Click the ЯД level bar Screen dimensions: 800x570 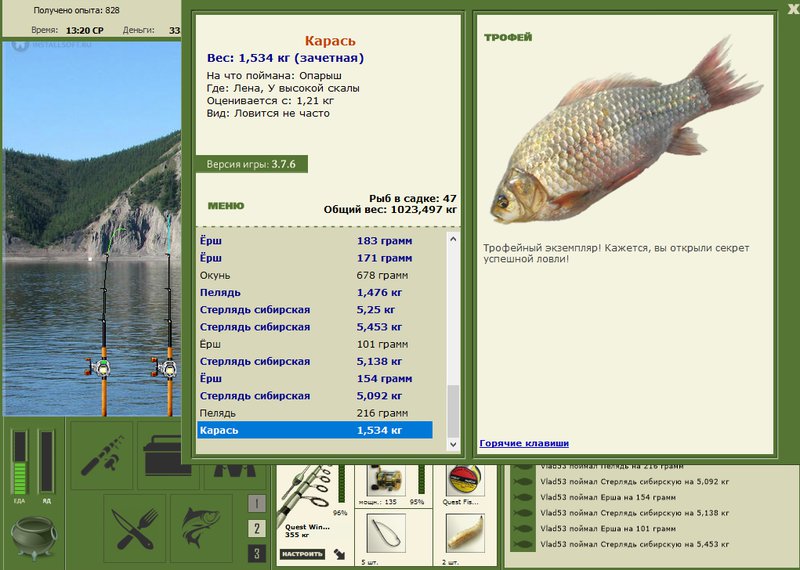46,462
